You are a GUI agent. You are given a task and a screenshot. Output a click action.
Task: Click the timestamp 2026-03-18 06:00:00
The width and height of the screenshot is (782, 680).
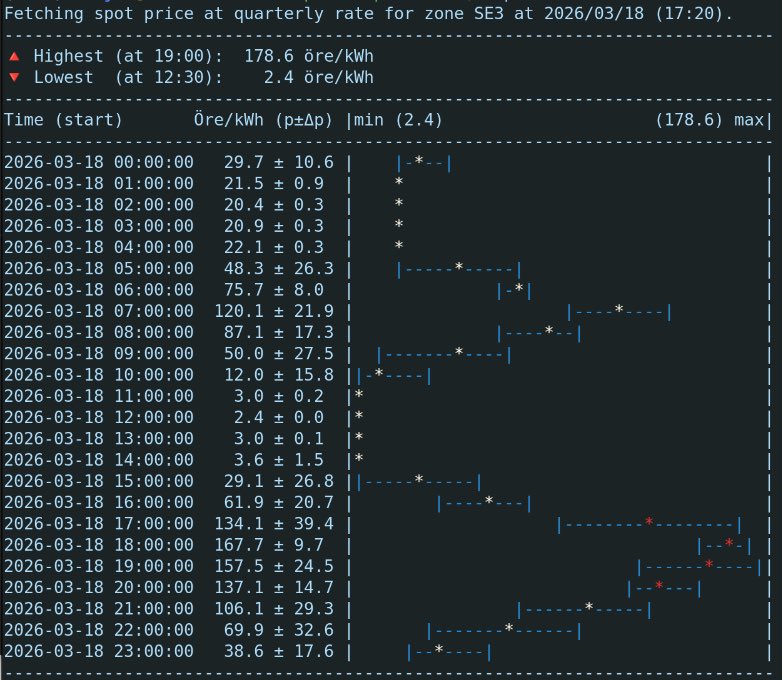[99, 290]
